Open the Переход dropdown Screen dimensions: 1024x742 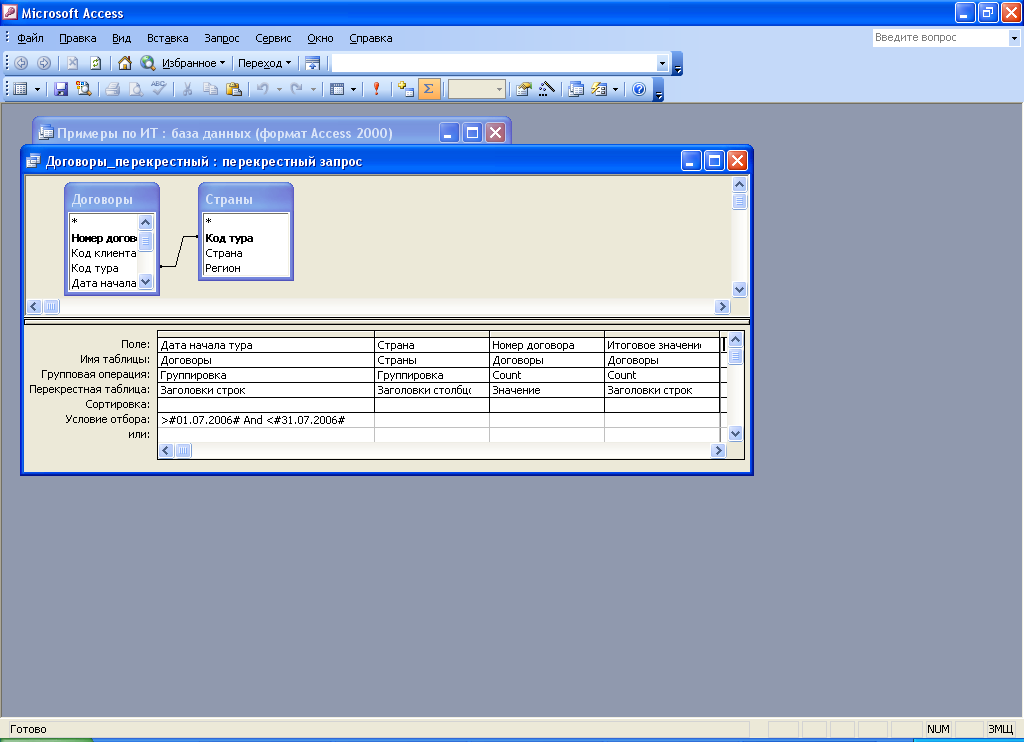pyautogui.click(x=264, y=63)
